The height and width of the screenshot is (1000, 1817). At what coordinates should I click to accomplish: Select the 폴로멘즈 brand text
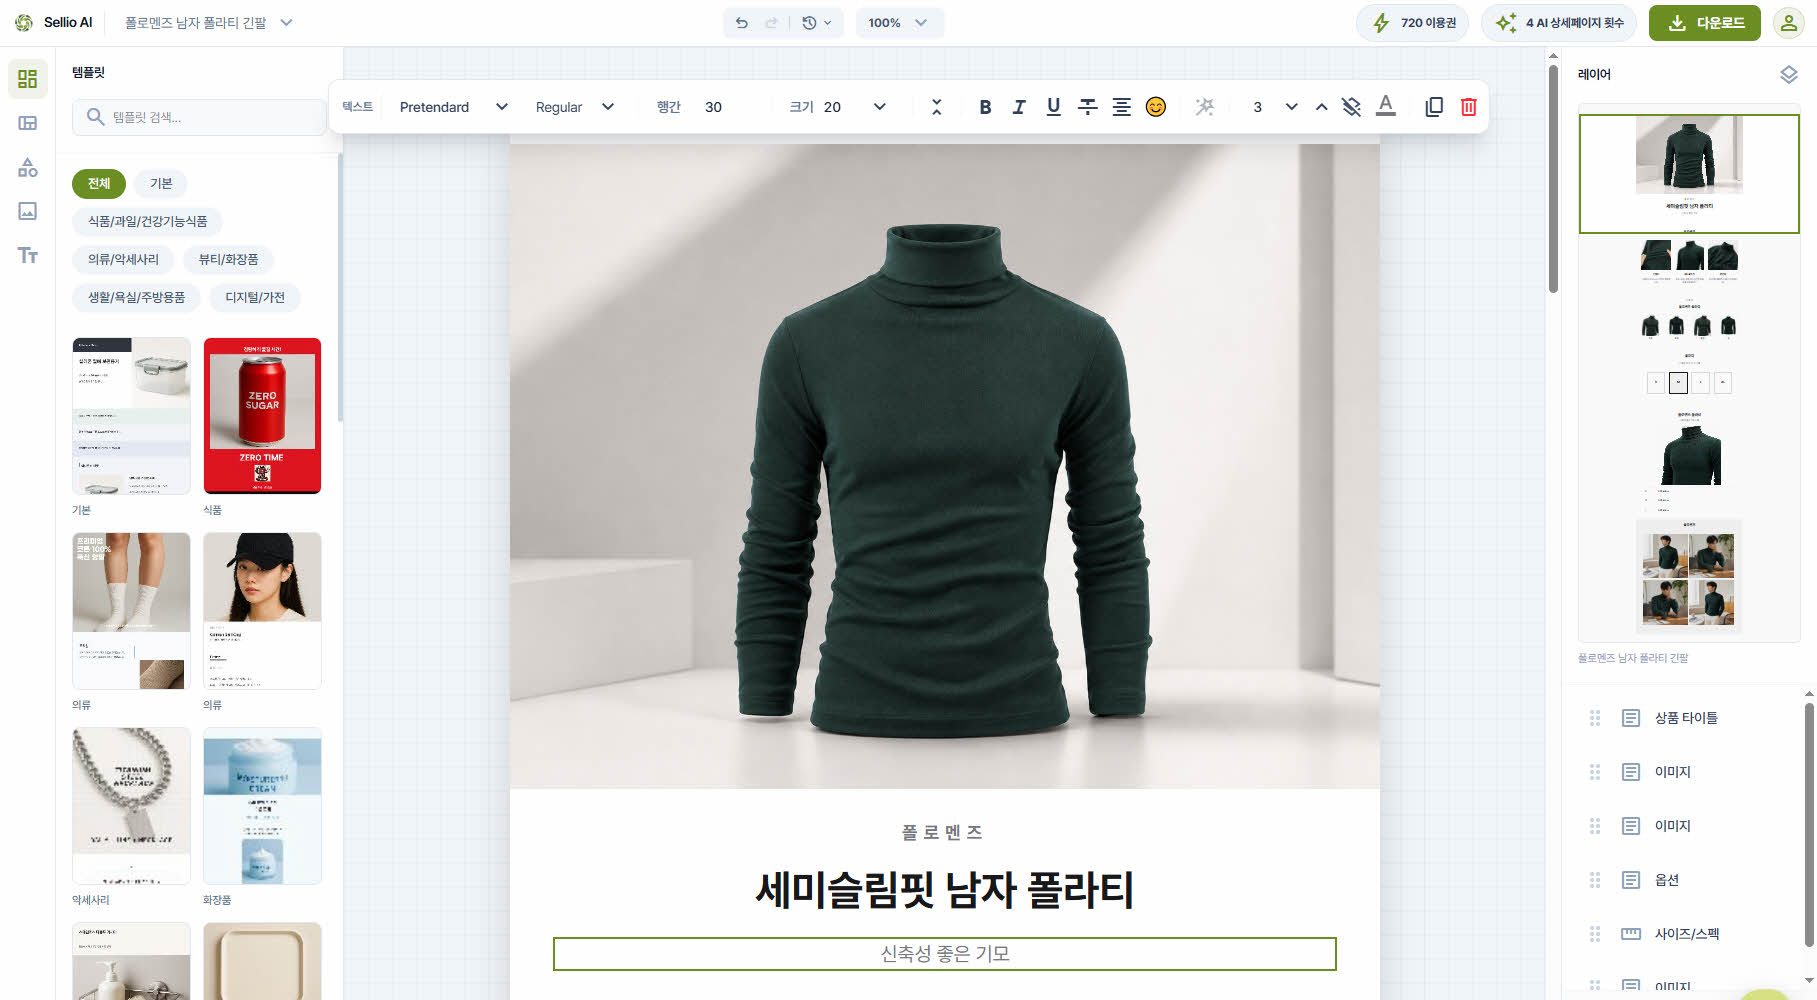pyautogui.click(x=943, y=832)
